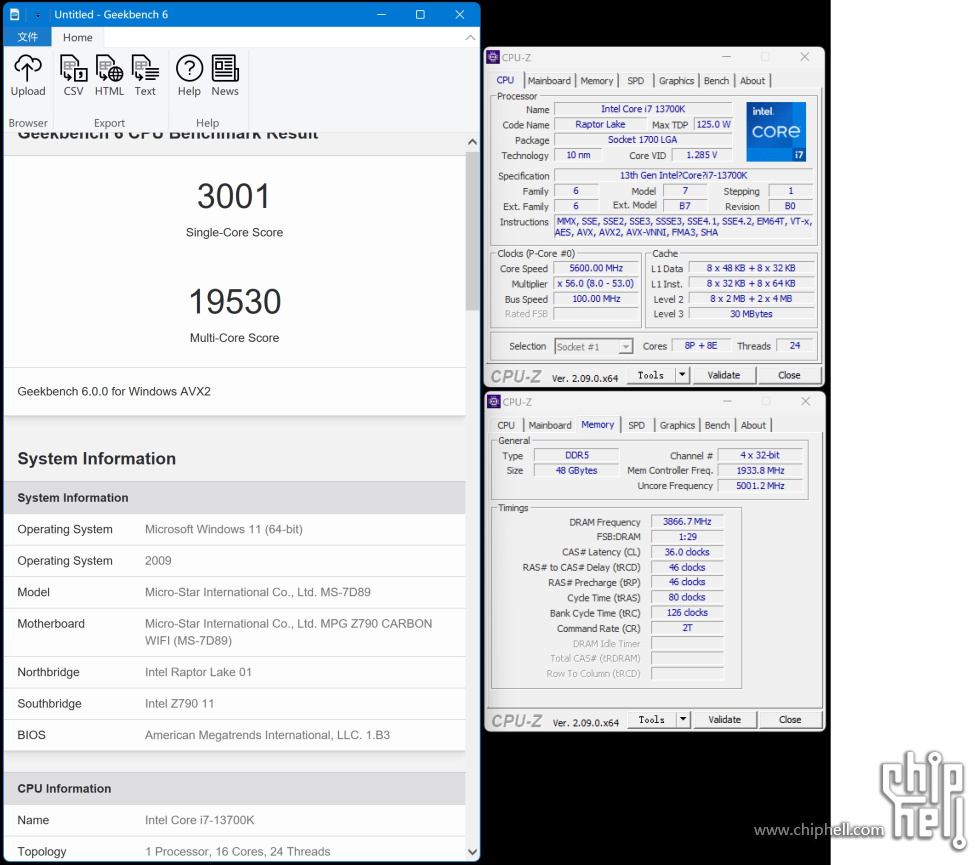The height and width of the screenshot is (865, 980).
Task: Click the Core Speed 5600.00 MHz field
Action: coord(596,268)
